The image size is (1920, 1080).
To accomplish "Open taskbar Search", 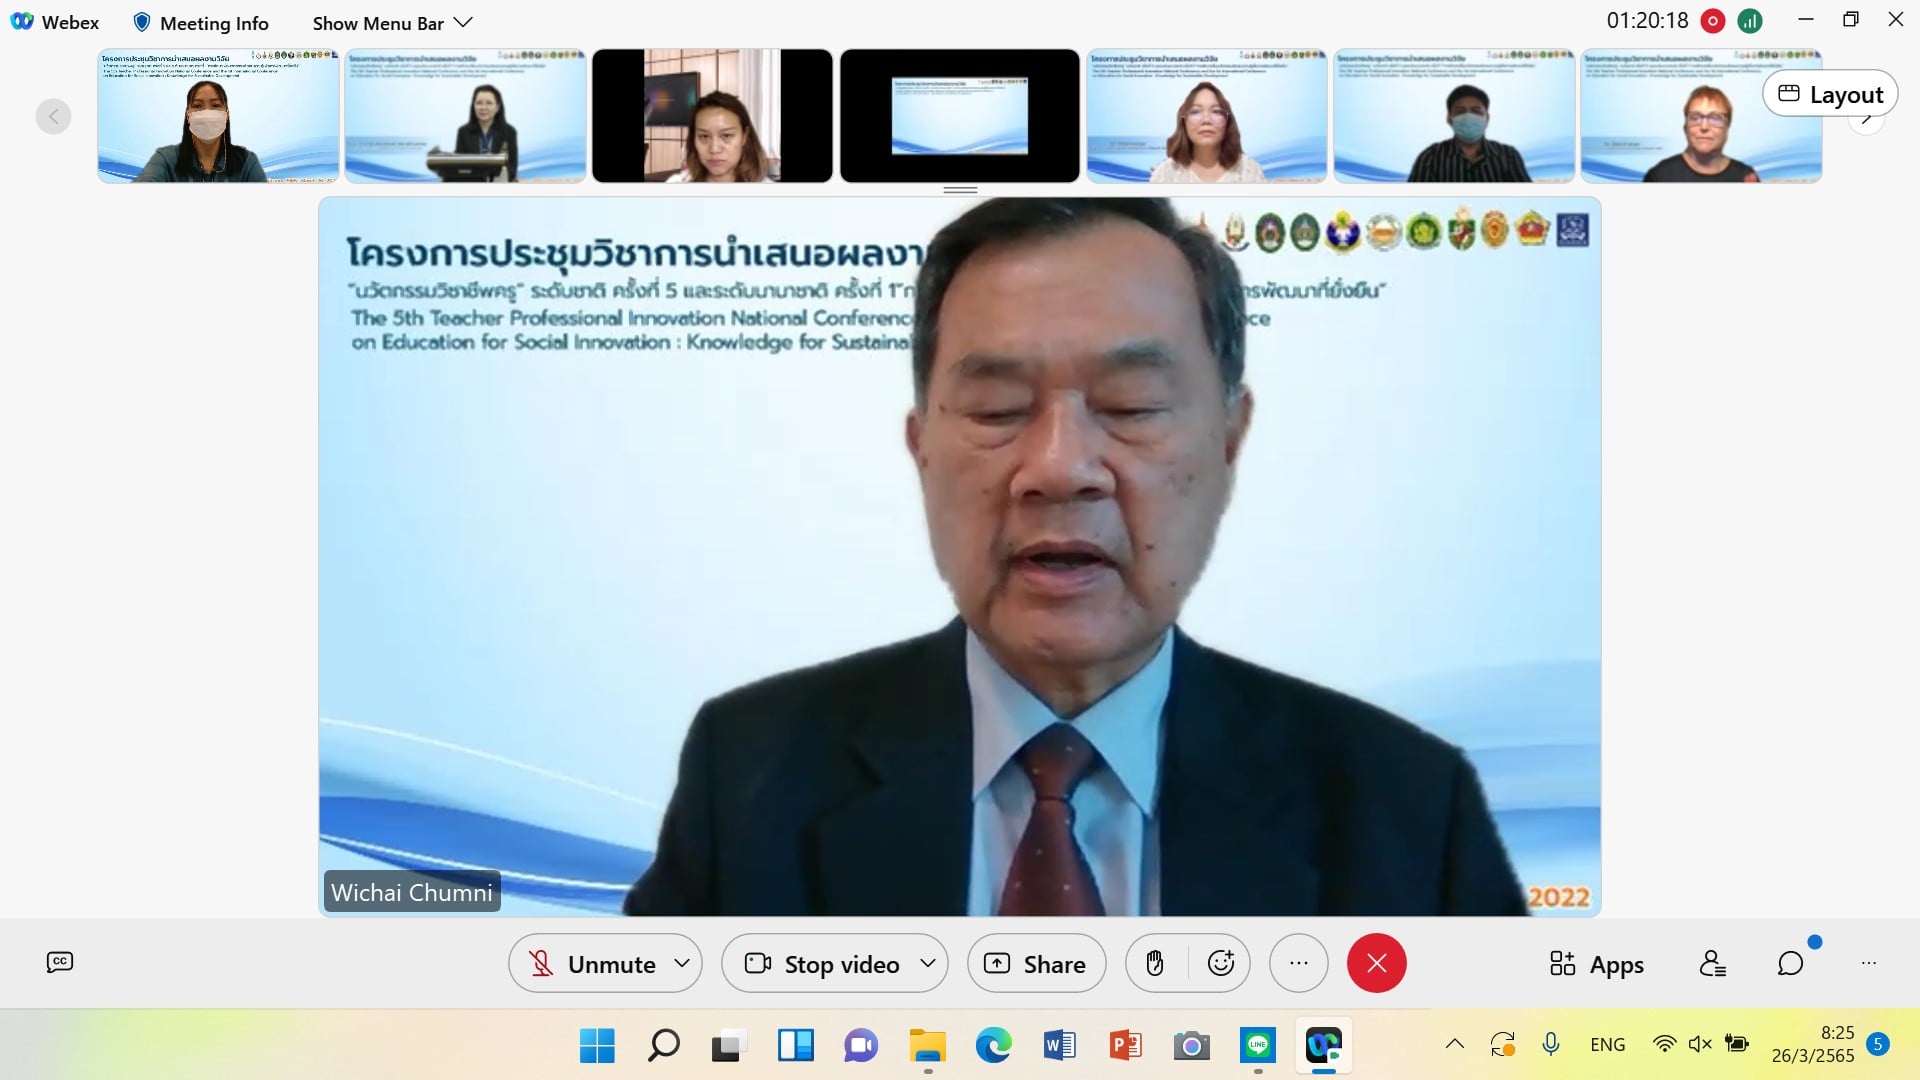I will [663, 1046].
